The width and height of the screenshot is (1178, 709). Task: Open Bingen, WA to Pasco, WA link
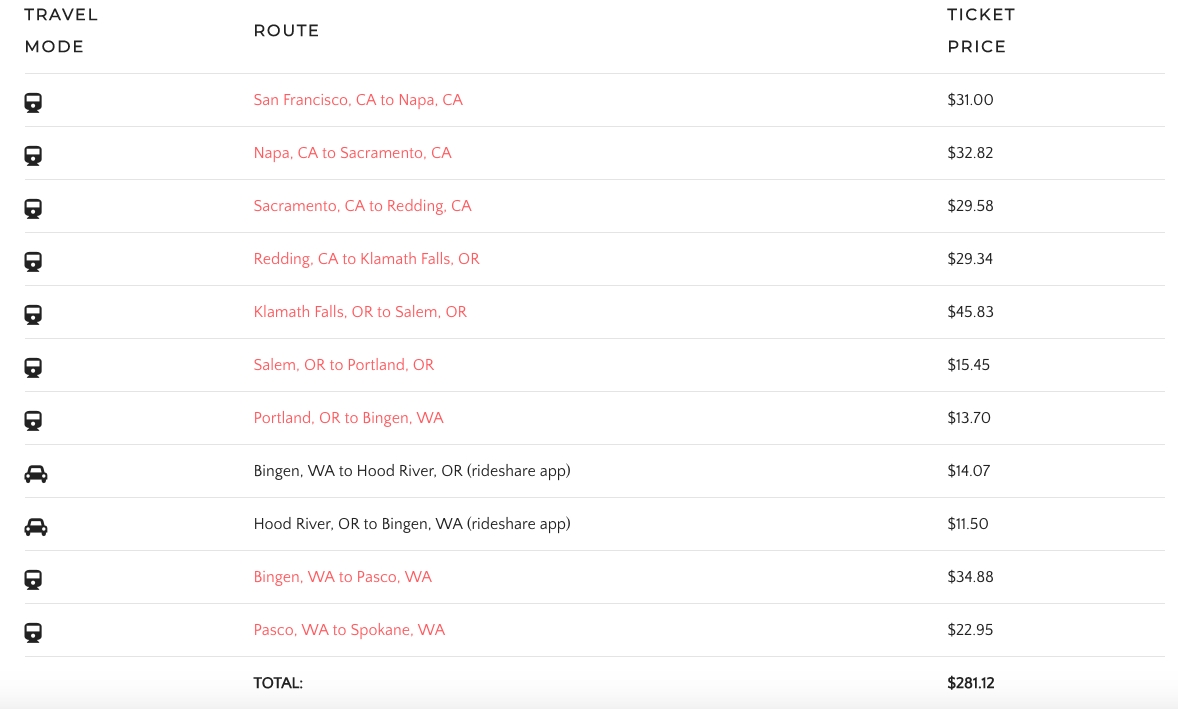[x=342, y=577]
